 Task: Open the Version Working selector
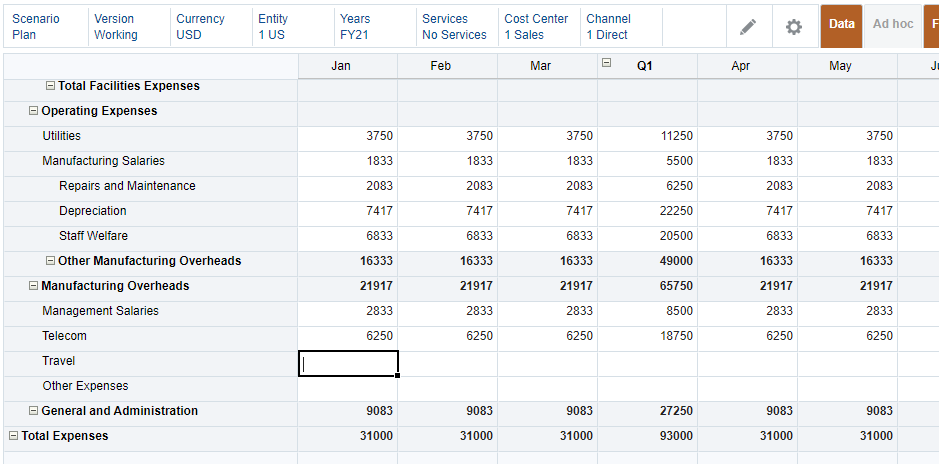tap(129, 27)
